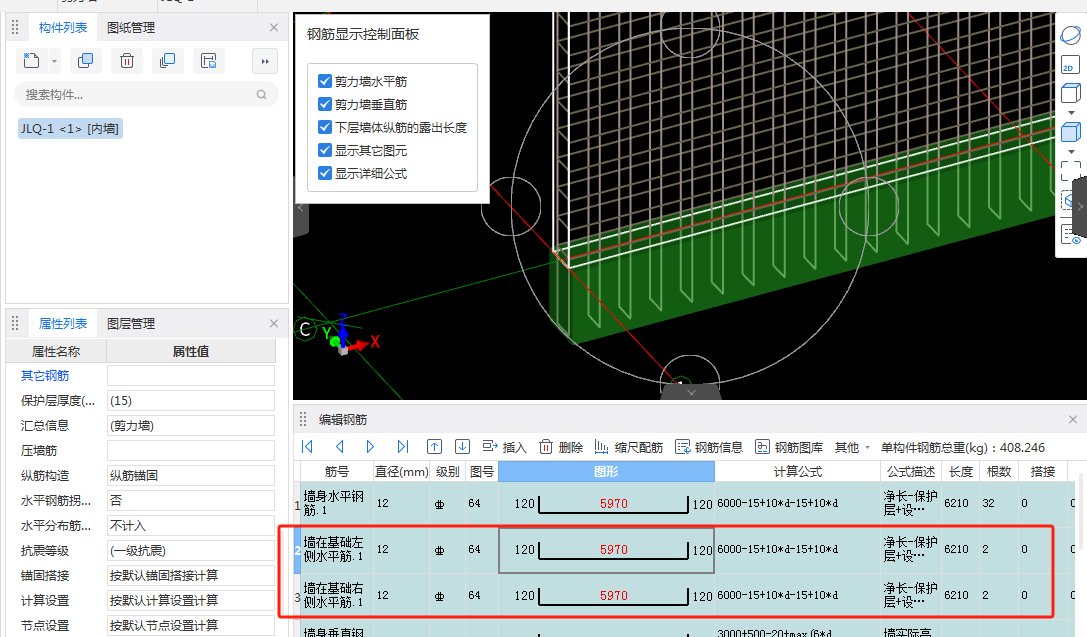
Task: Click the 插入 button
Action: 505,447
